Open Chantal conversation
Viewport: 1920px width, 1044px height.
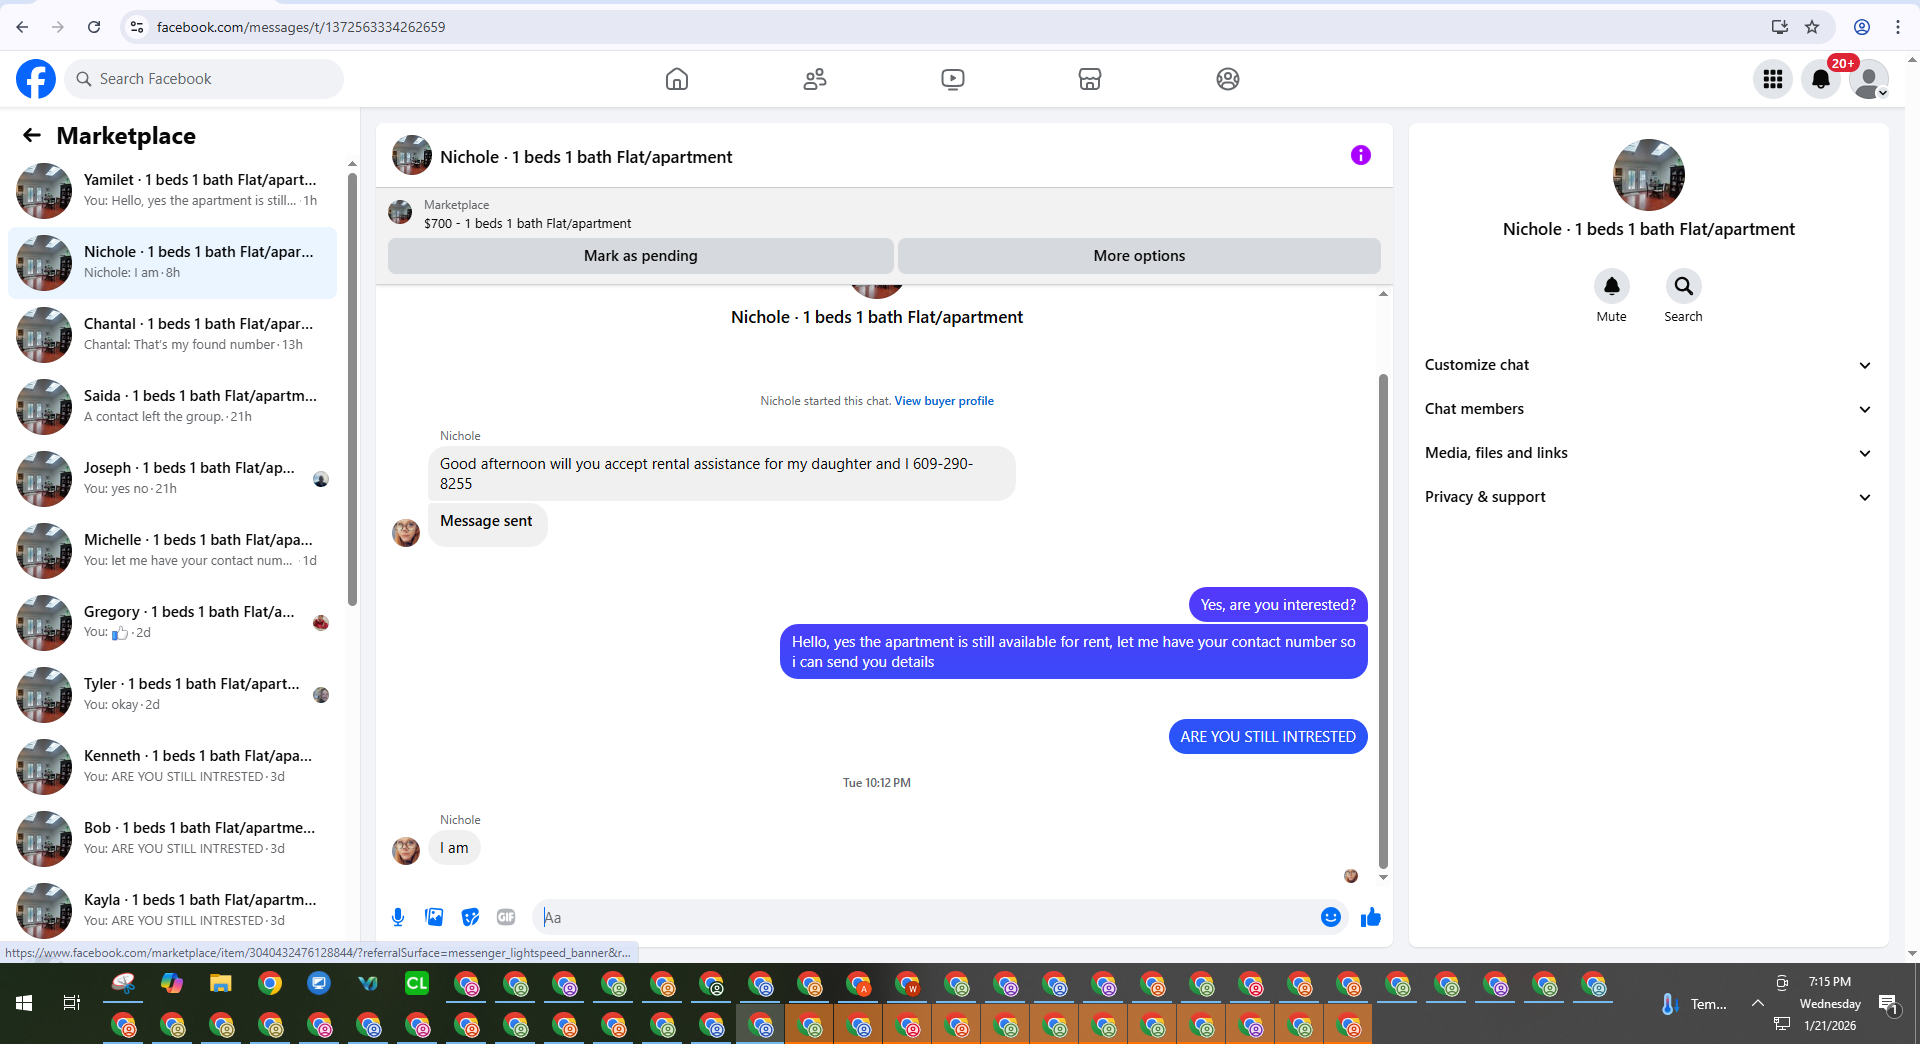click(172, 335)
